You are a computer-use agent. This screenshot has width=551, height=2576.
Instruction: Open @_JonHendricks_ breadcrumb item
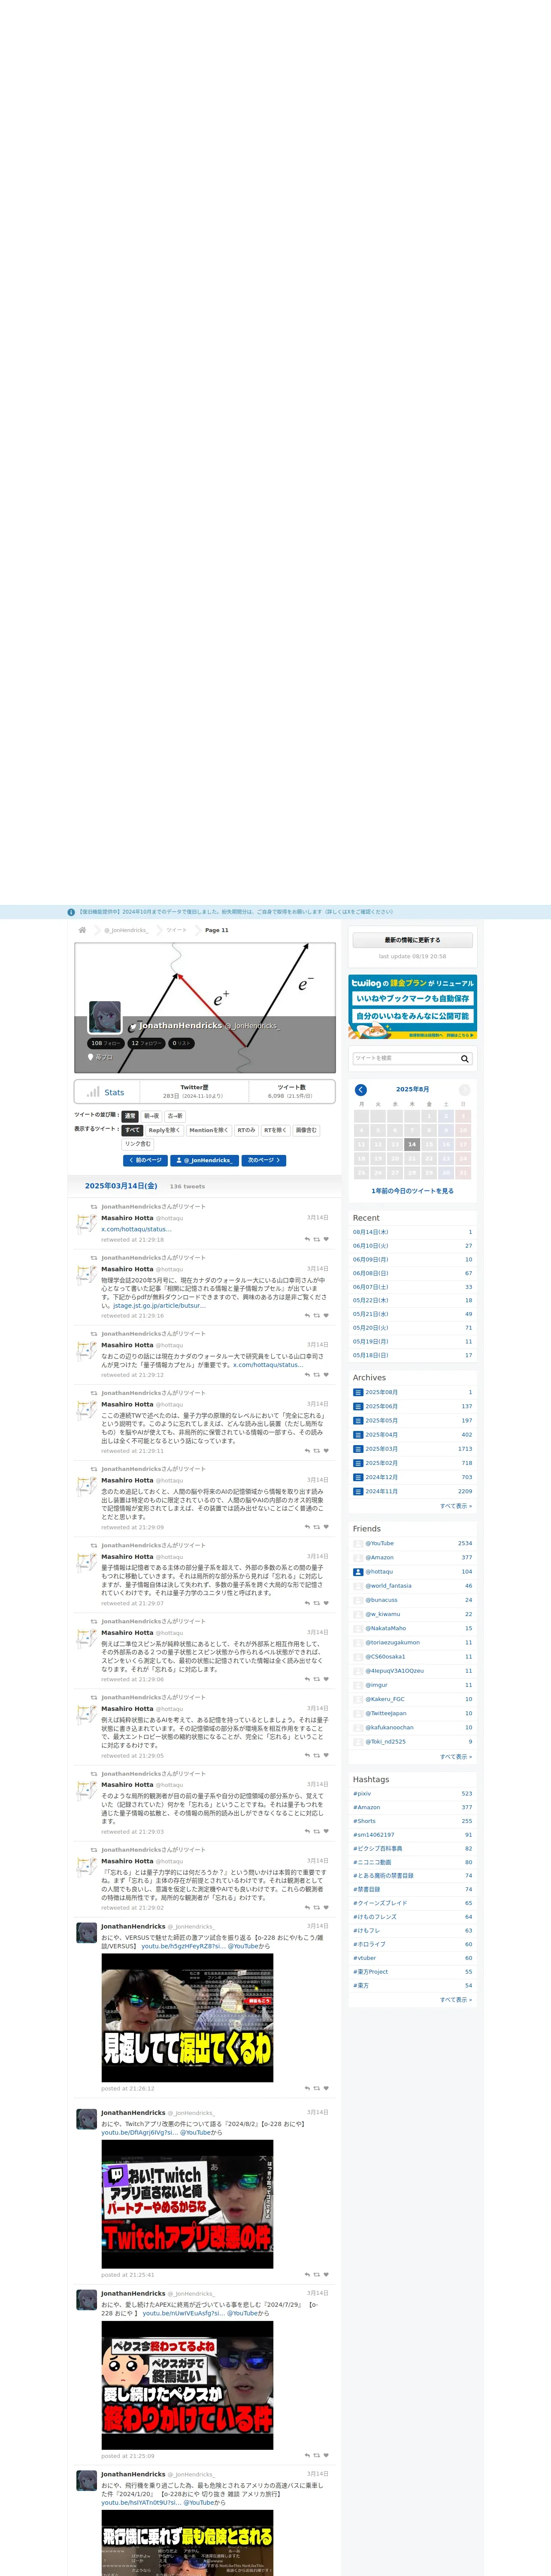pyautogui.click(x=126, y=930)
